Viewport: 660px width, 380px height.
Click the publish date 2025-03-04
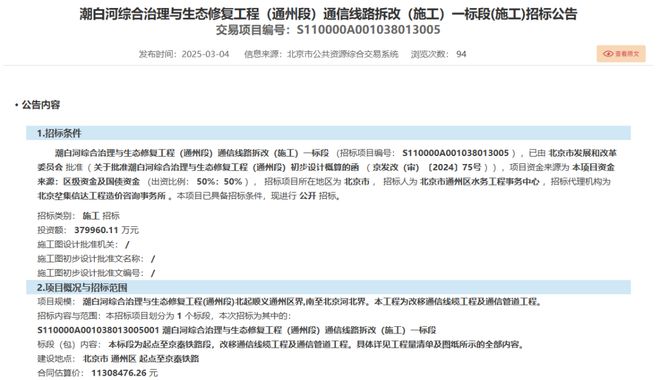205,54
